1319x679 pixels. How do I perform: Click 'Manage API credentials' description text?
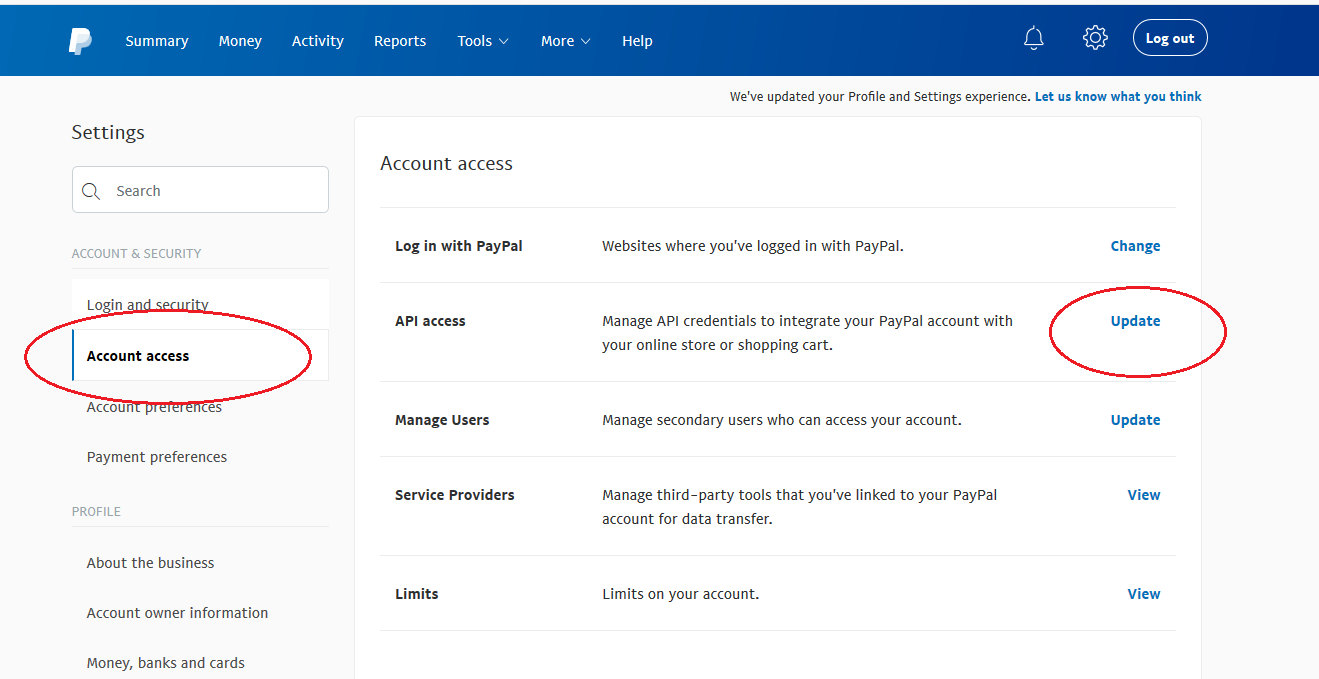click(x=808, y=333)
